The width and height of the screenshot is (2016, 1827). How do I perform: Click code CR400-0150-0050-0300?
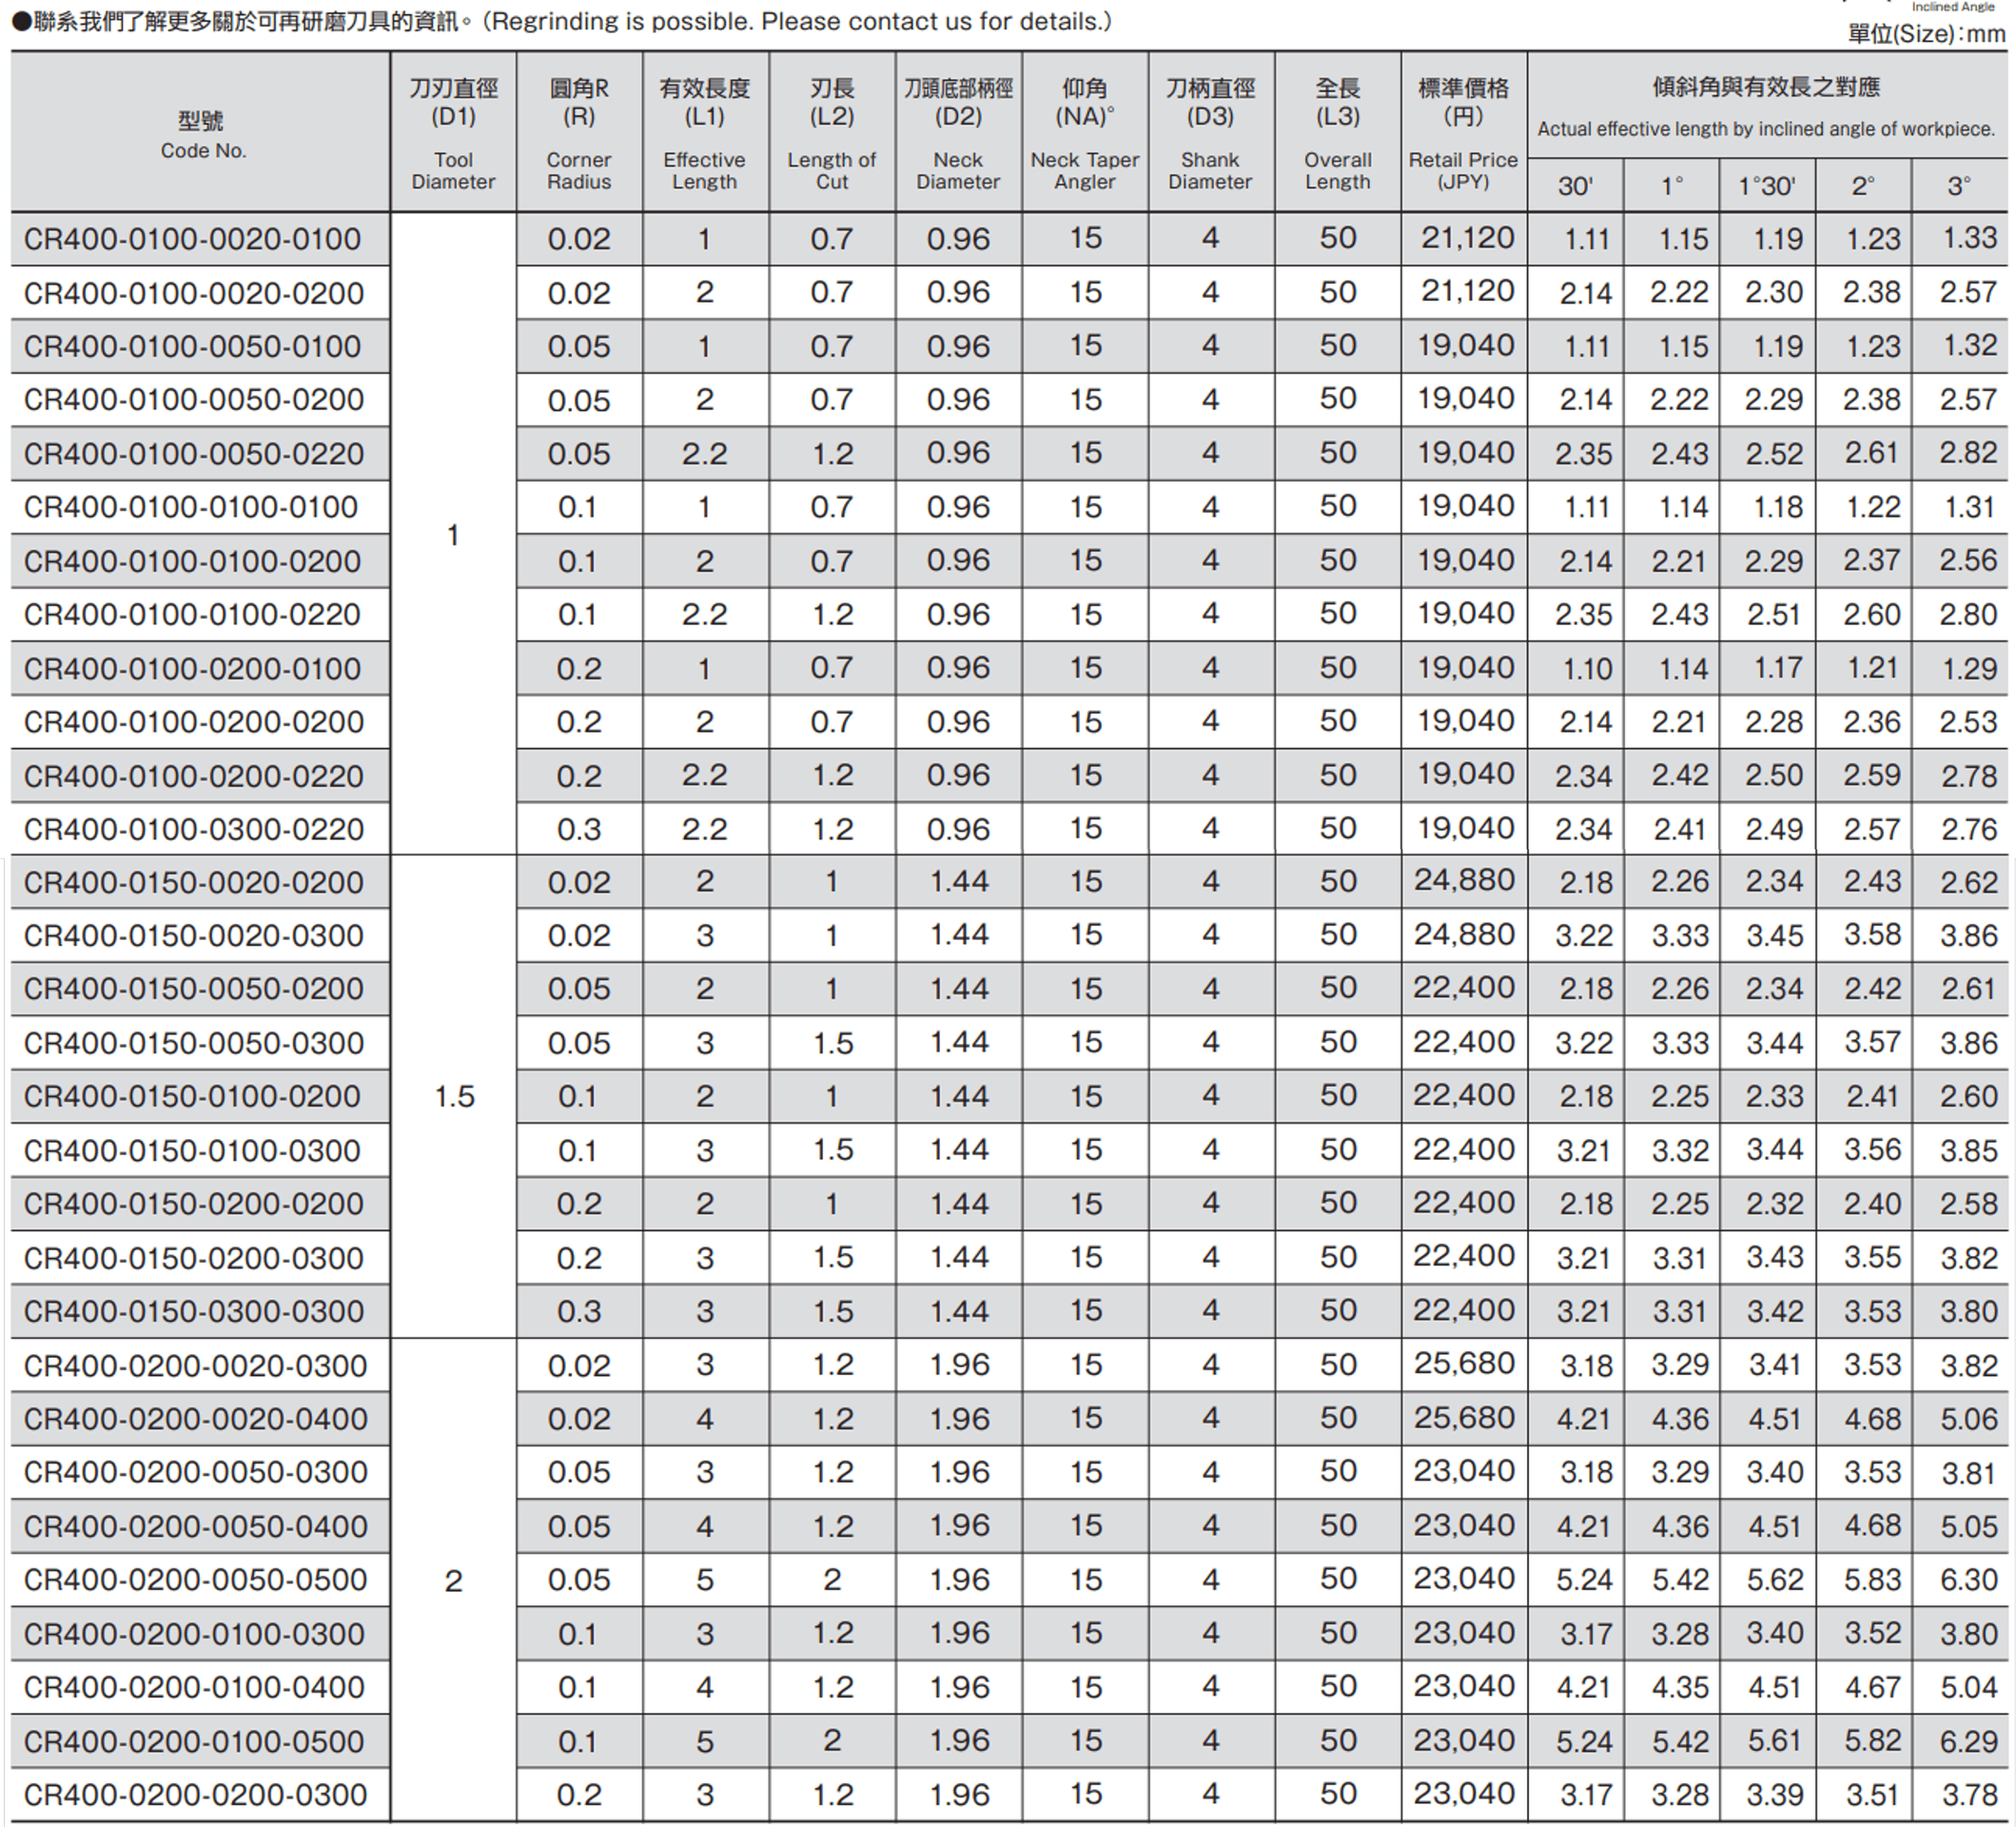coord(193,1043)
